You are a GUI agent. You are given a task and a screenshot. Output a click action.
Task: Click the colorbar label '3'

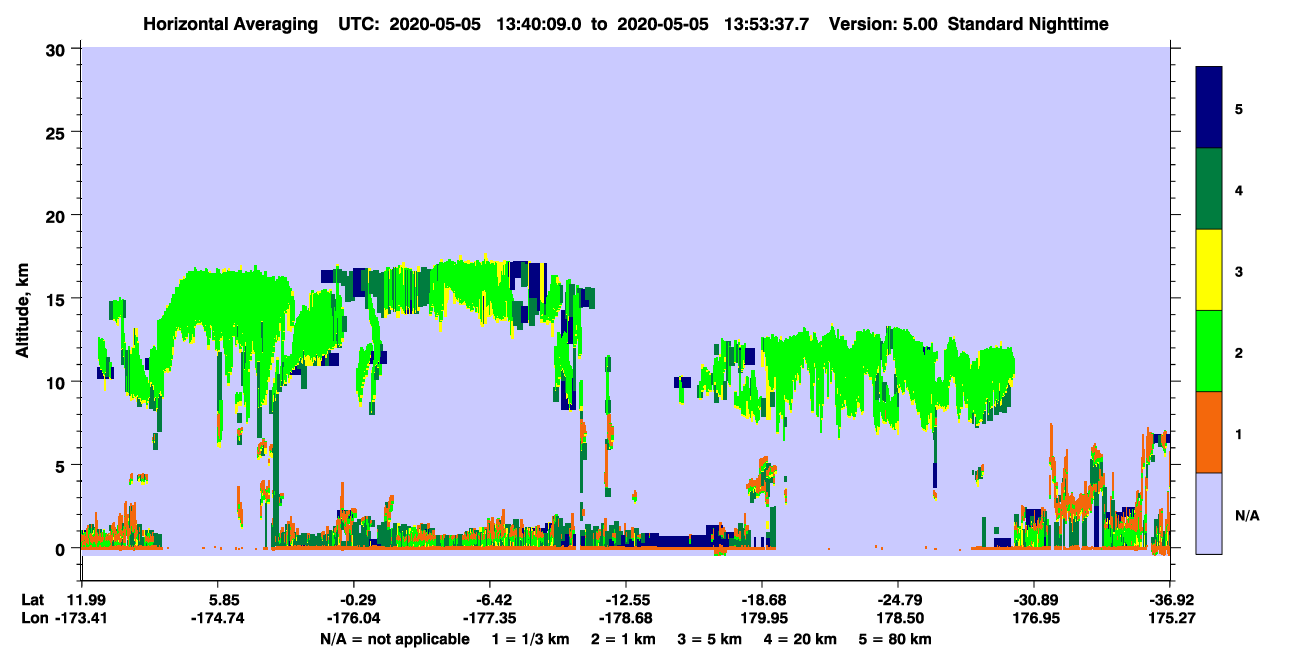tap(1239, 271)
